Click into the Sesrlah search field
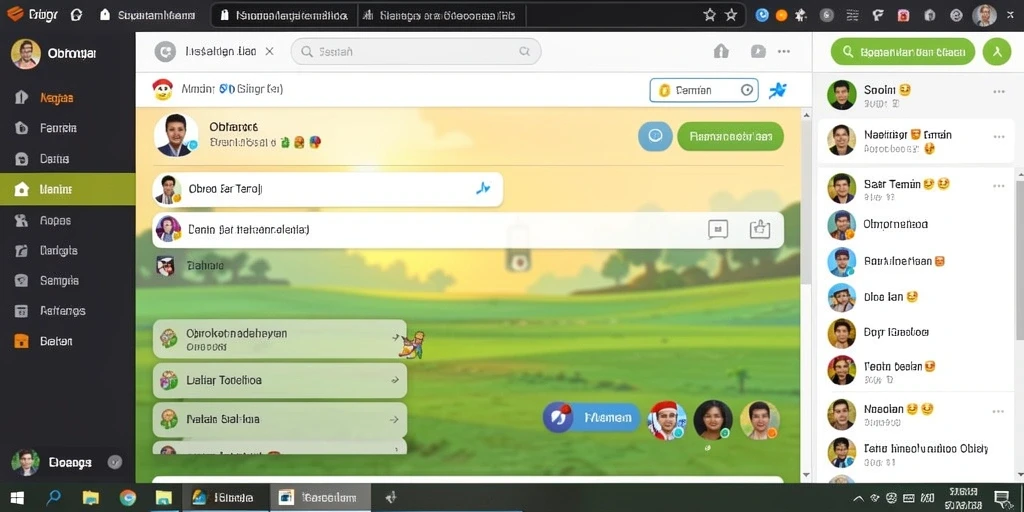The image size is (1024, 512). [x=416, y=51]
